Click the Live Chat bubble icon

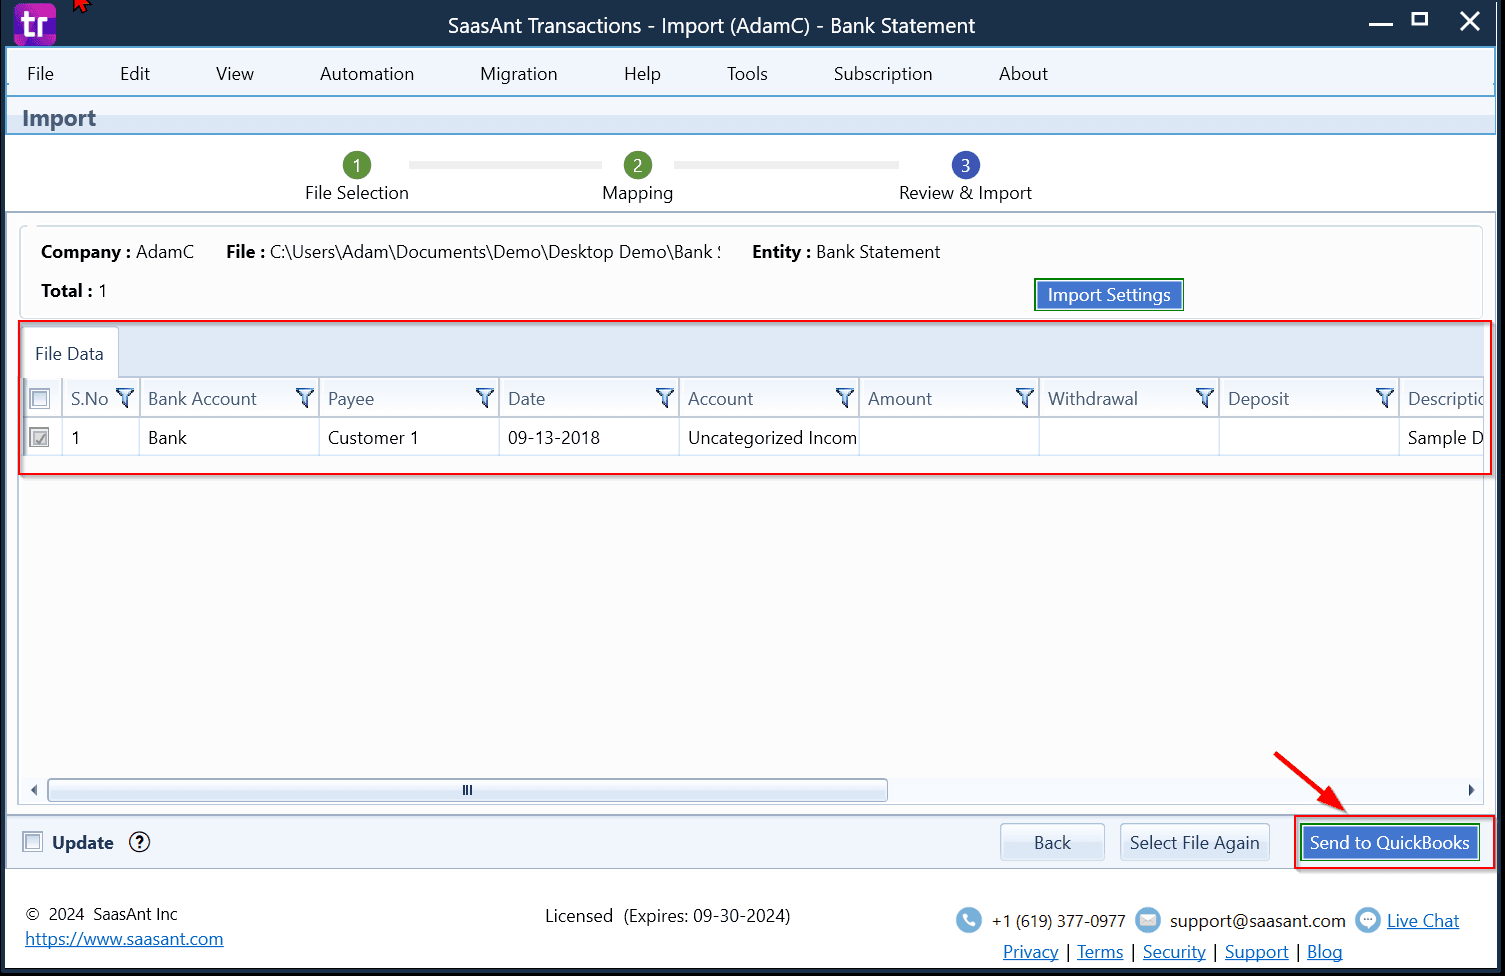tap(1368, 920)
